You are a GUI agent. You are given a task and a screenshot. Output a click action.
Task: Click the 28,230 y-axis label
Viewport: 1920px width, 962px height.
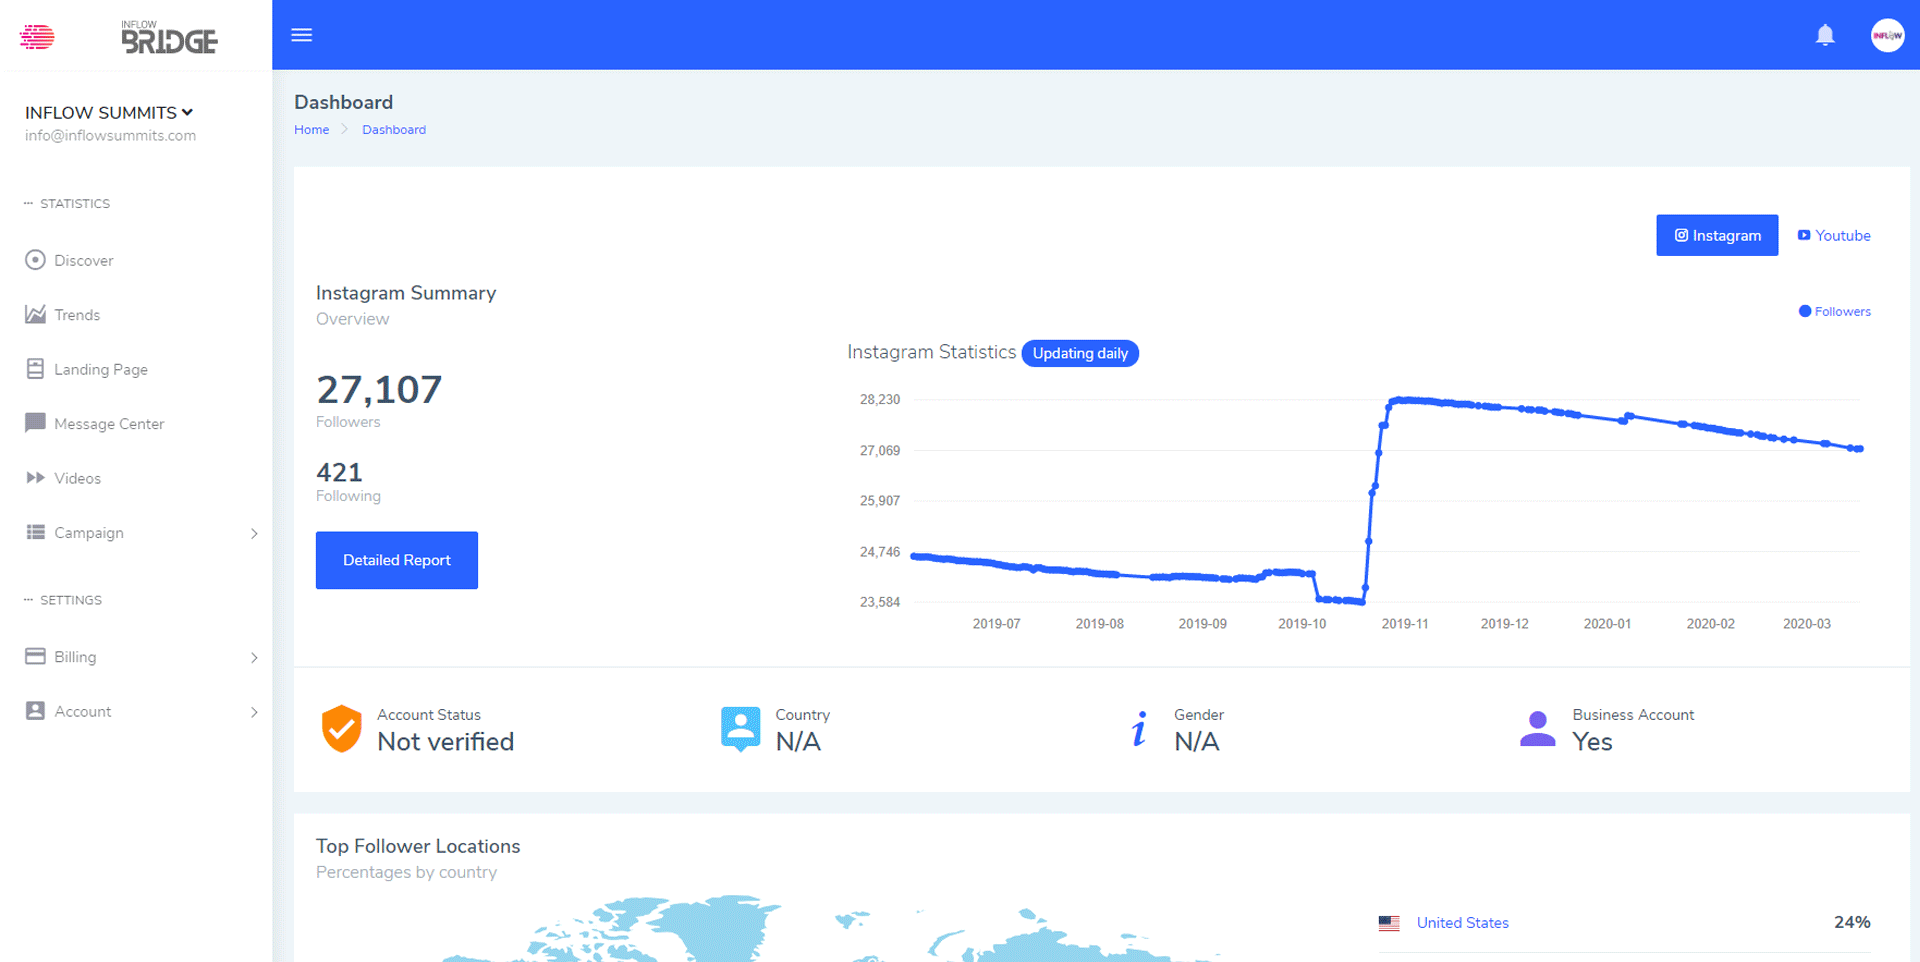pyautogui.click(x=880, y=399)
